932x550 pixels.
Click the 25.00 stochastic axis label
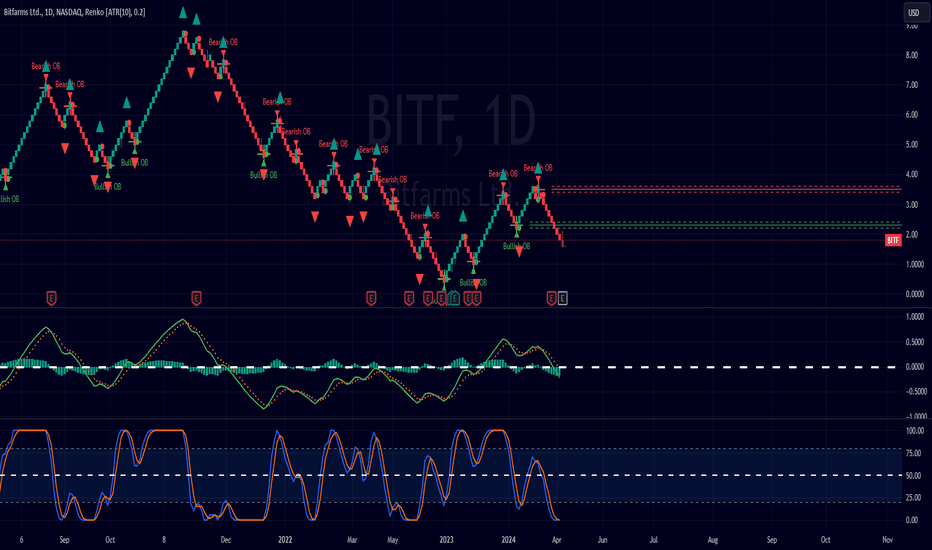[914, 498]
